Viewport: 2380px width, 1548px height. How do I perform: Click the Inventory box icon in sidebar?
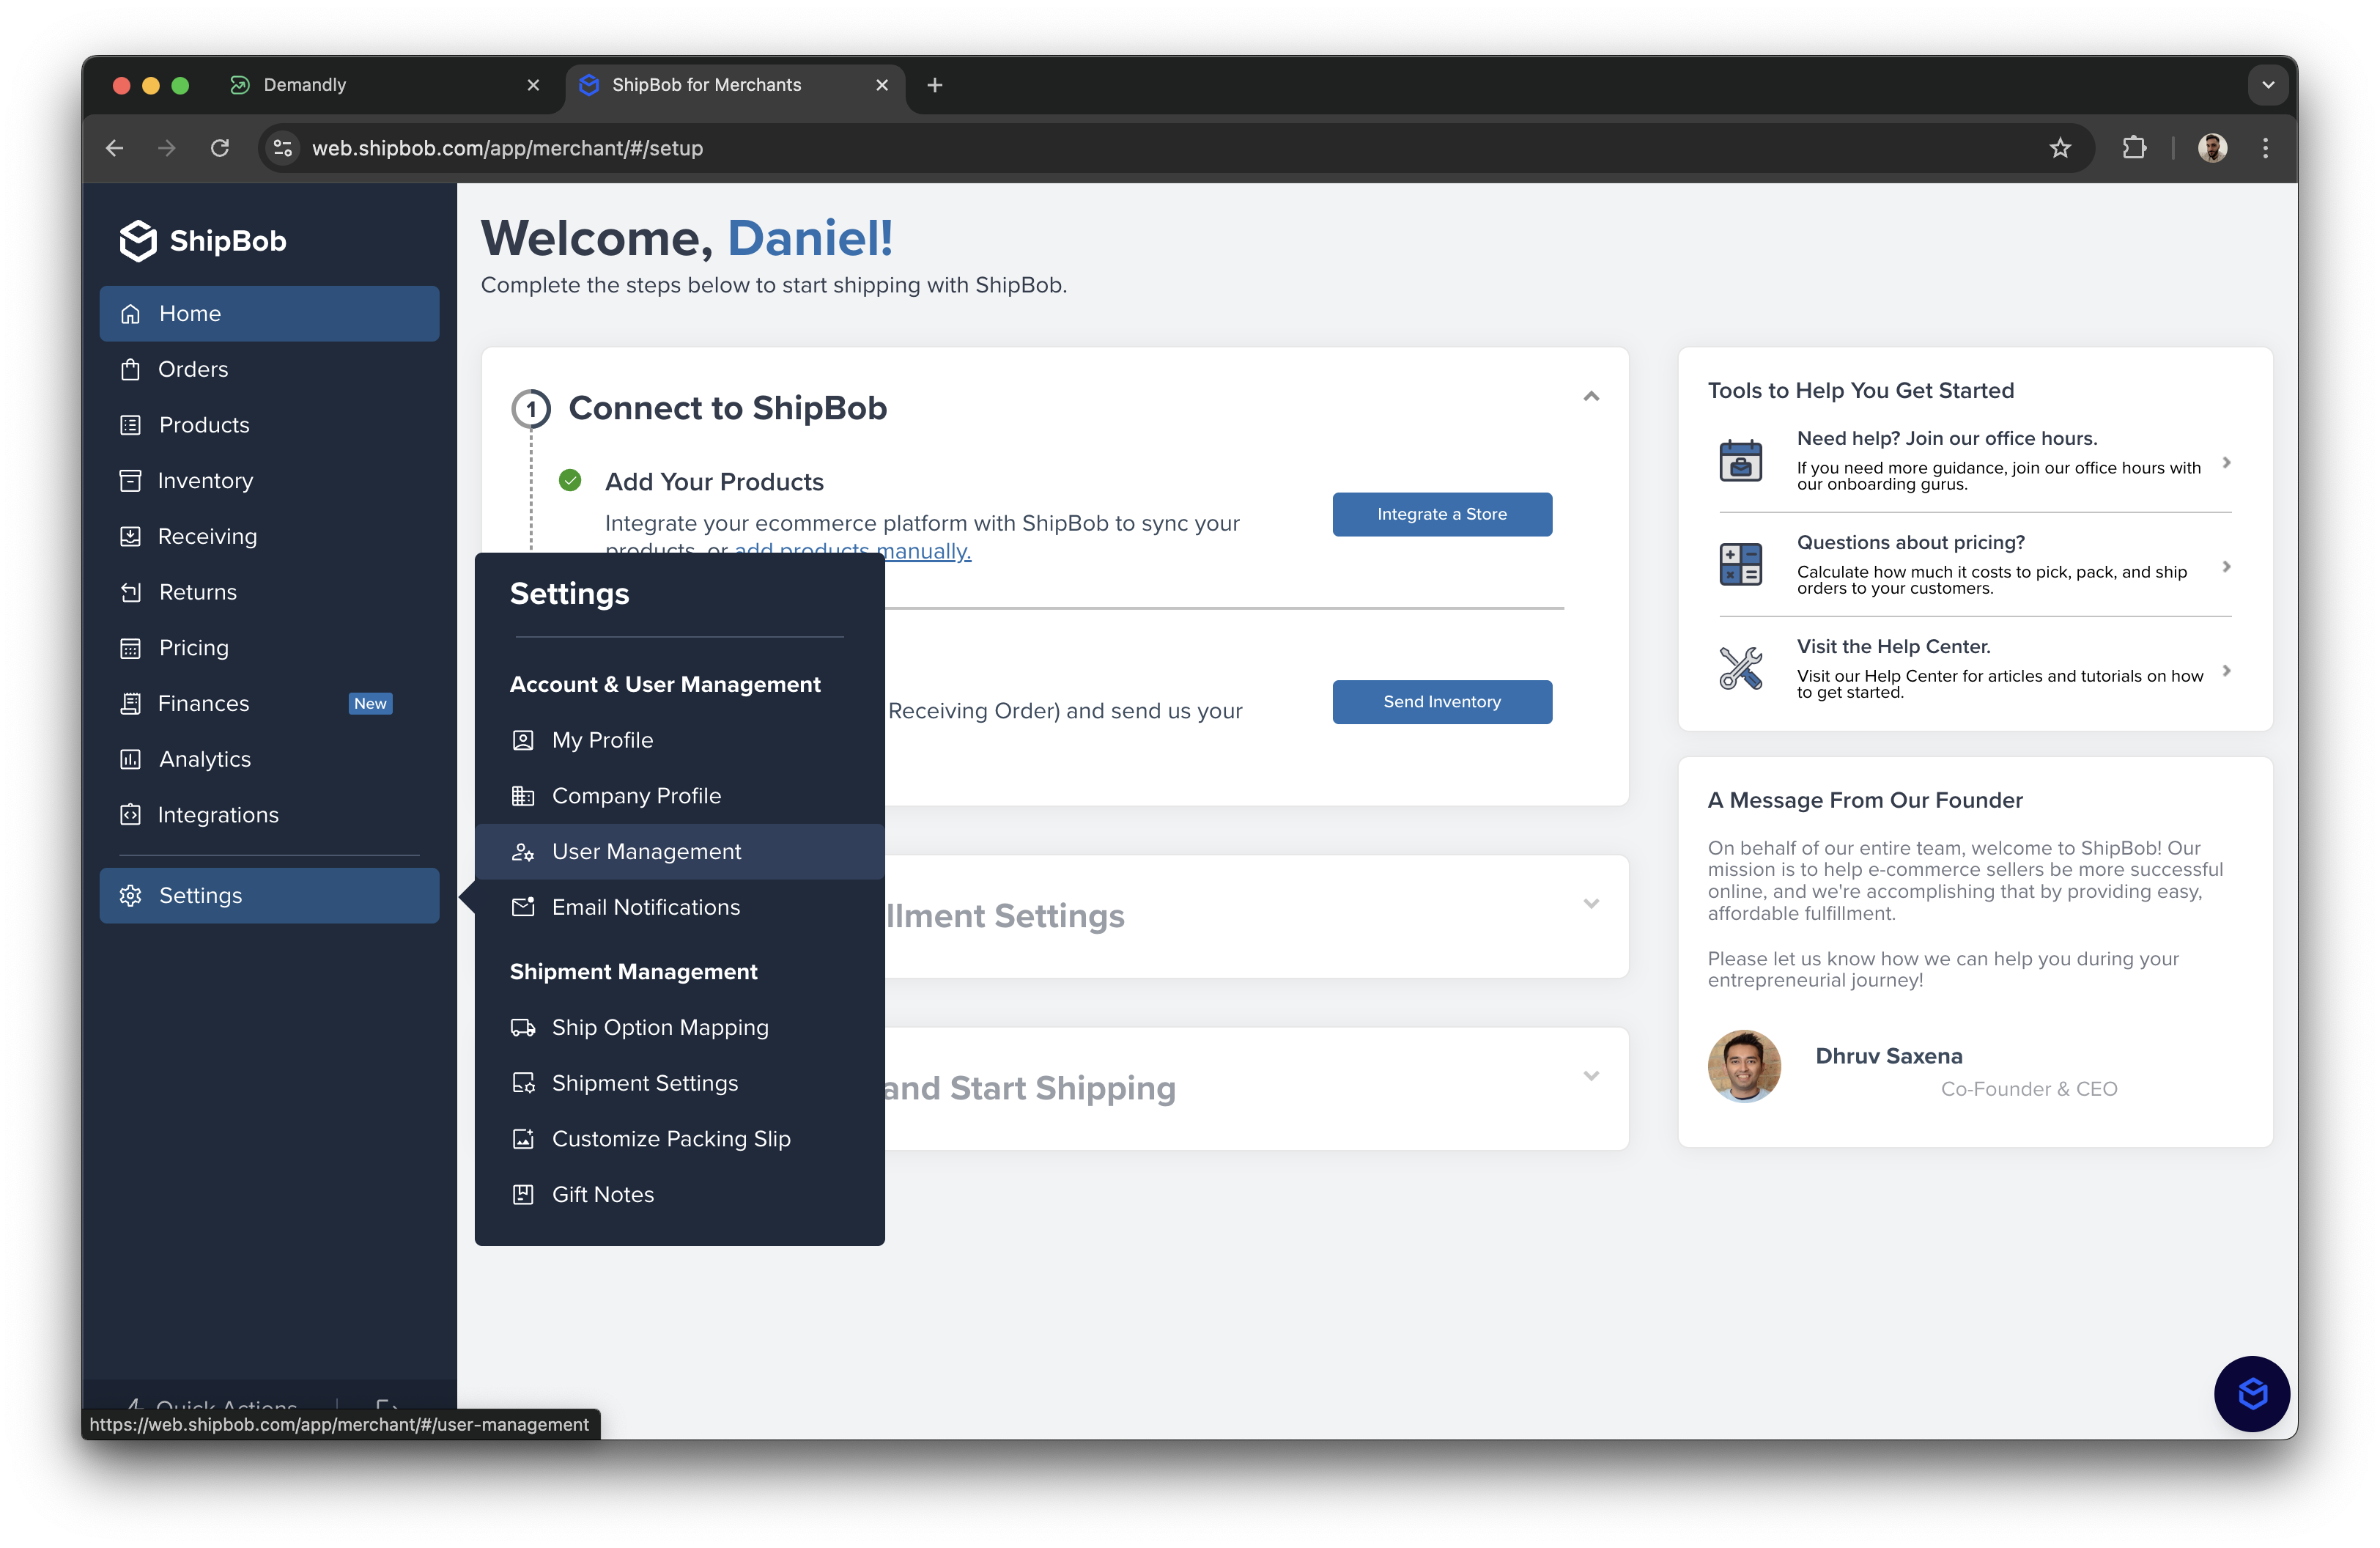(130, 481)
